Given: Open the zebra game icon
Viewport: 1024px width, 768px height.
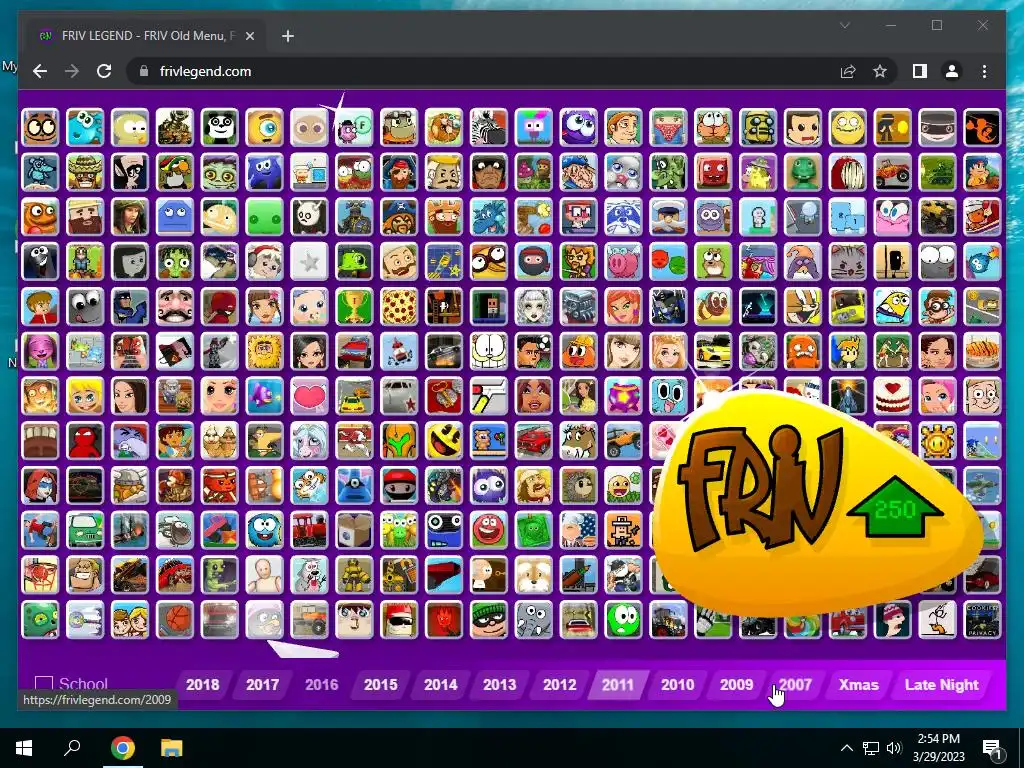Looking at the screenshot, I should pyautogui.click(x=488, y=127).
